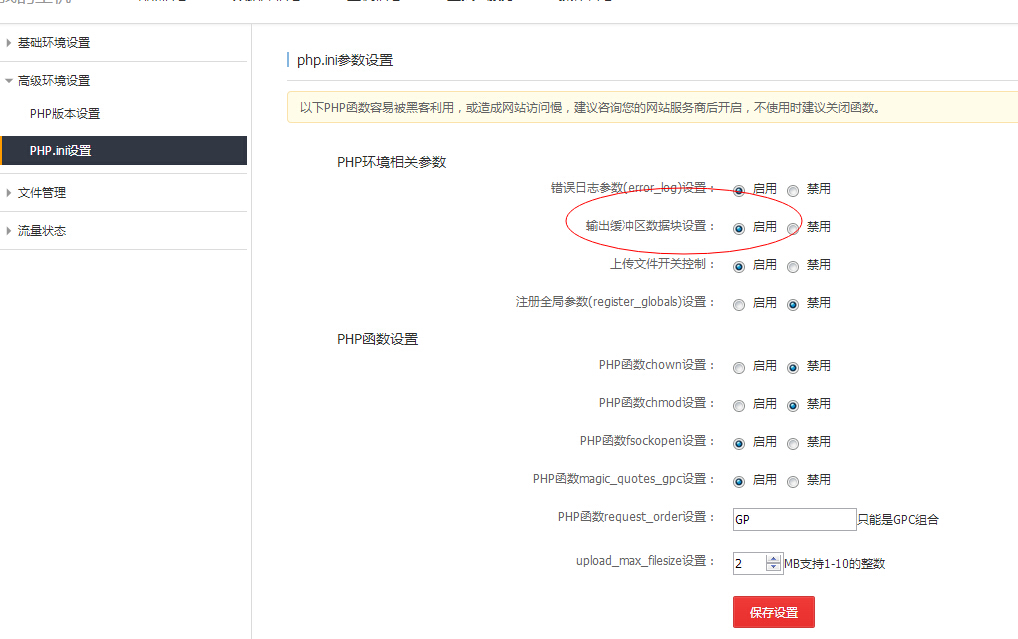Viewport: 1018px width, 639px height.
Task: Open the PHP版本设置 page
Action: point(65,114)
